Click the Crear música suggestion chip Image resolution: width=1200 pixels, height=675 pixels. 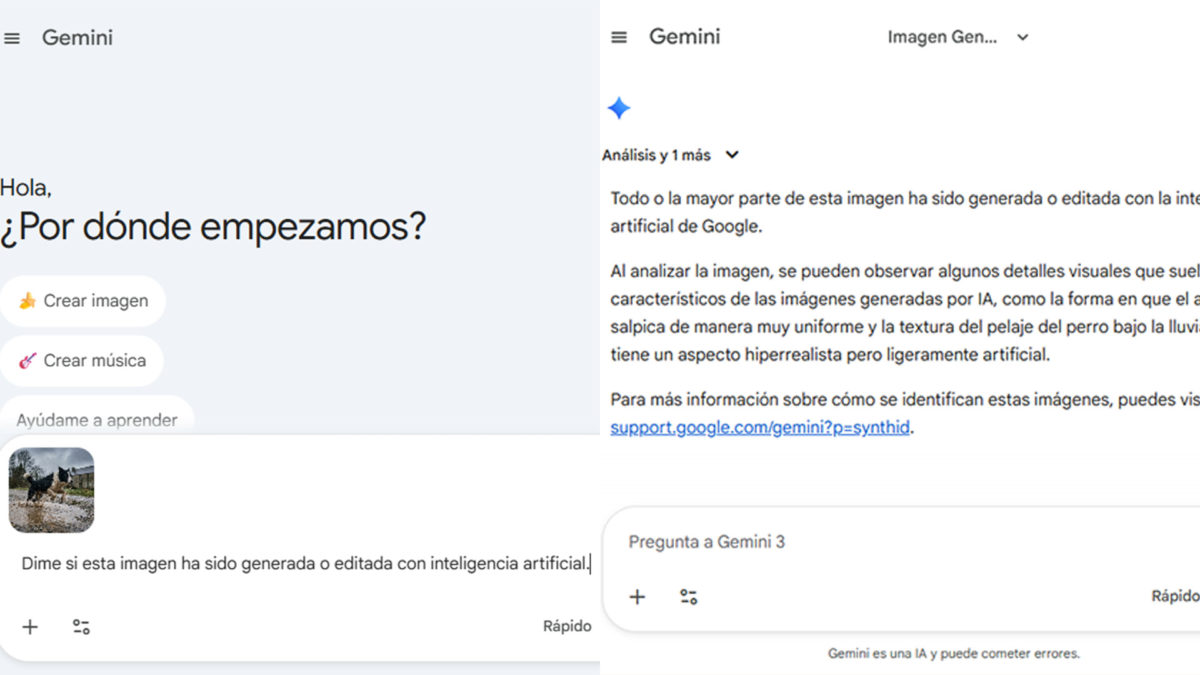(82, 361)
